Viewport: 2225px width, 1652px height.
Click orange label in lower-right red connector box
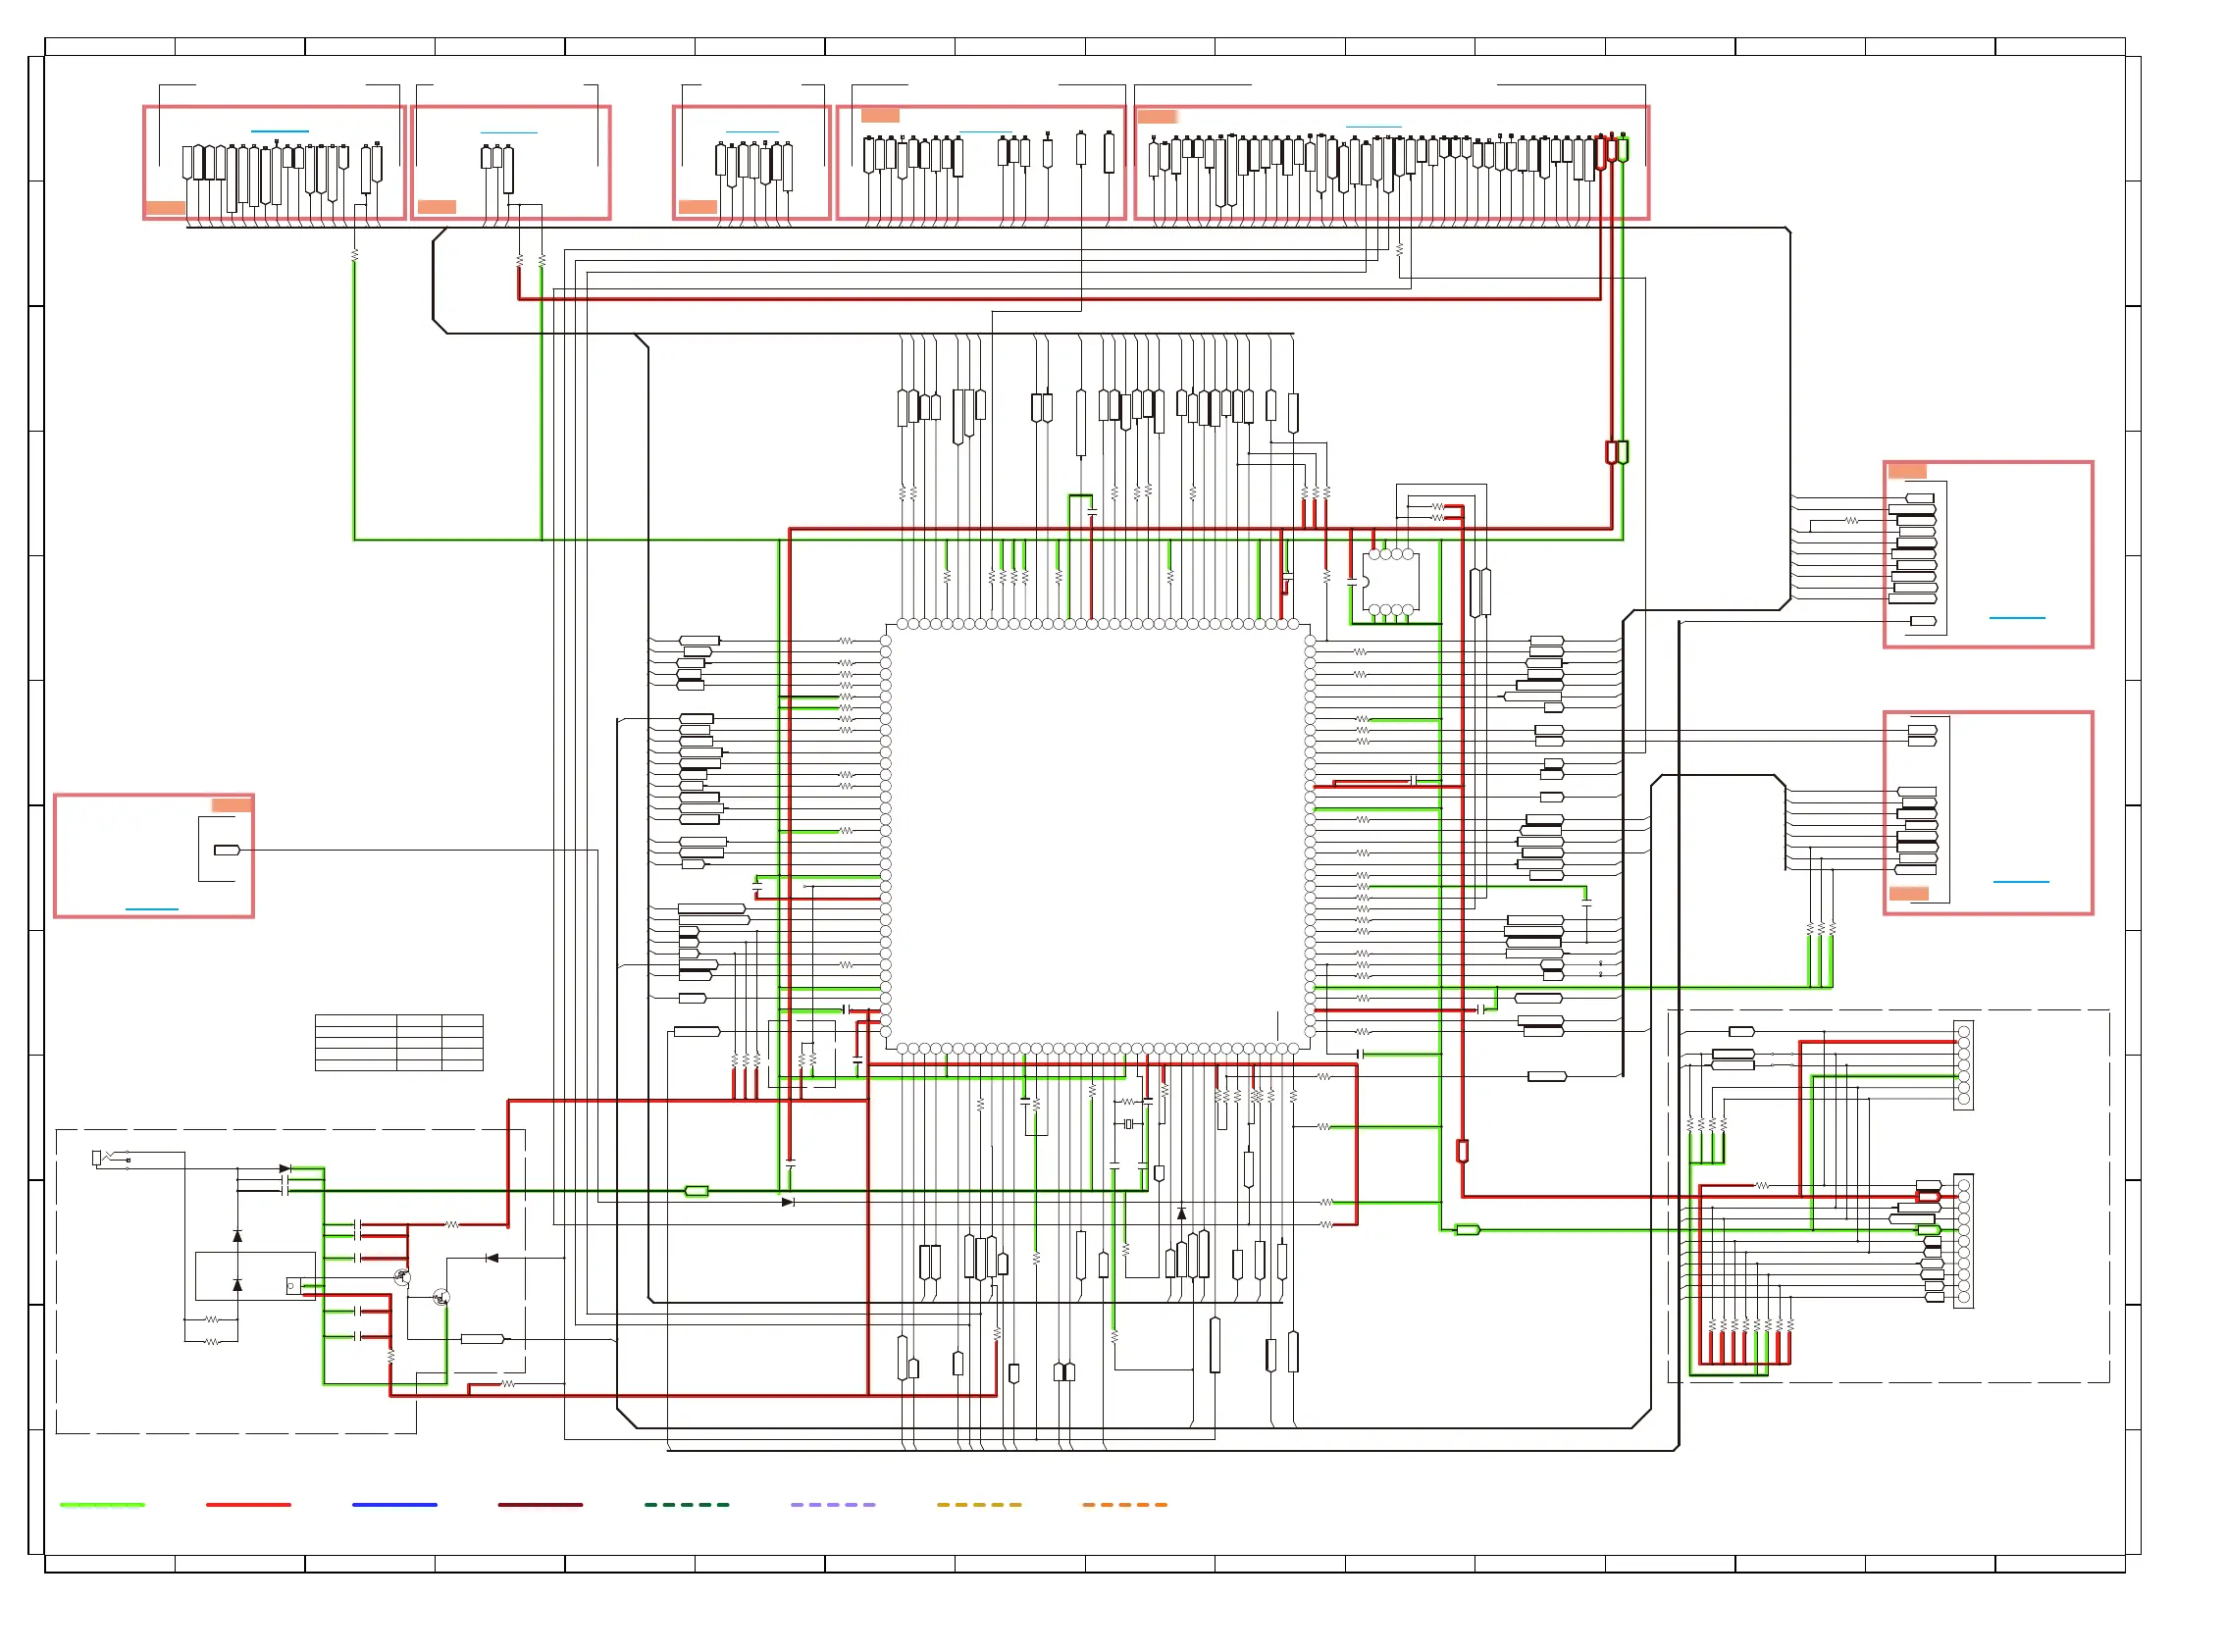[x=1908, y=893]
